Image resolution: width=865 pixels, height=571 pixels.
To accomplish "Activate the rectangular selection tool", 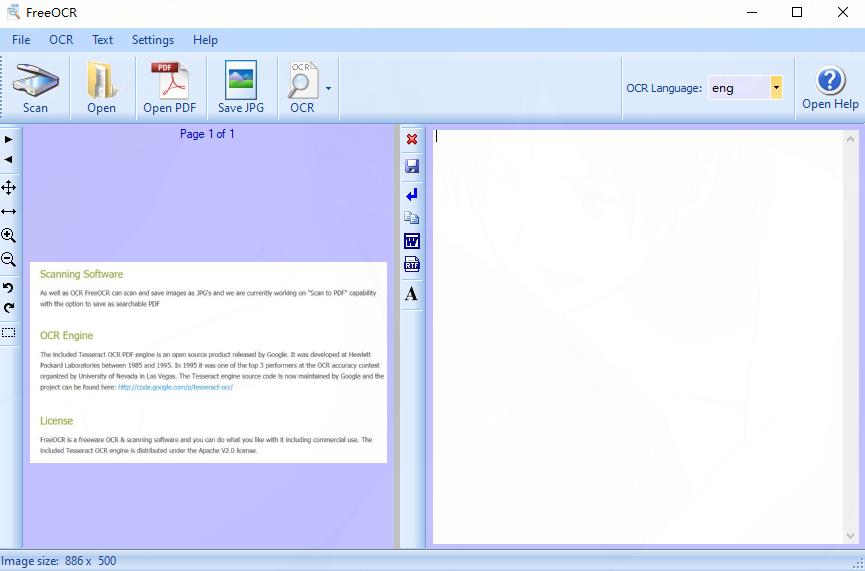I will coord(8,333).
